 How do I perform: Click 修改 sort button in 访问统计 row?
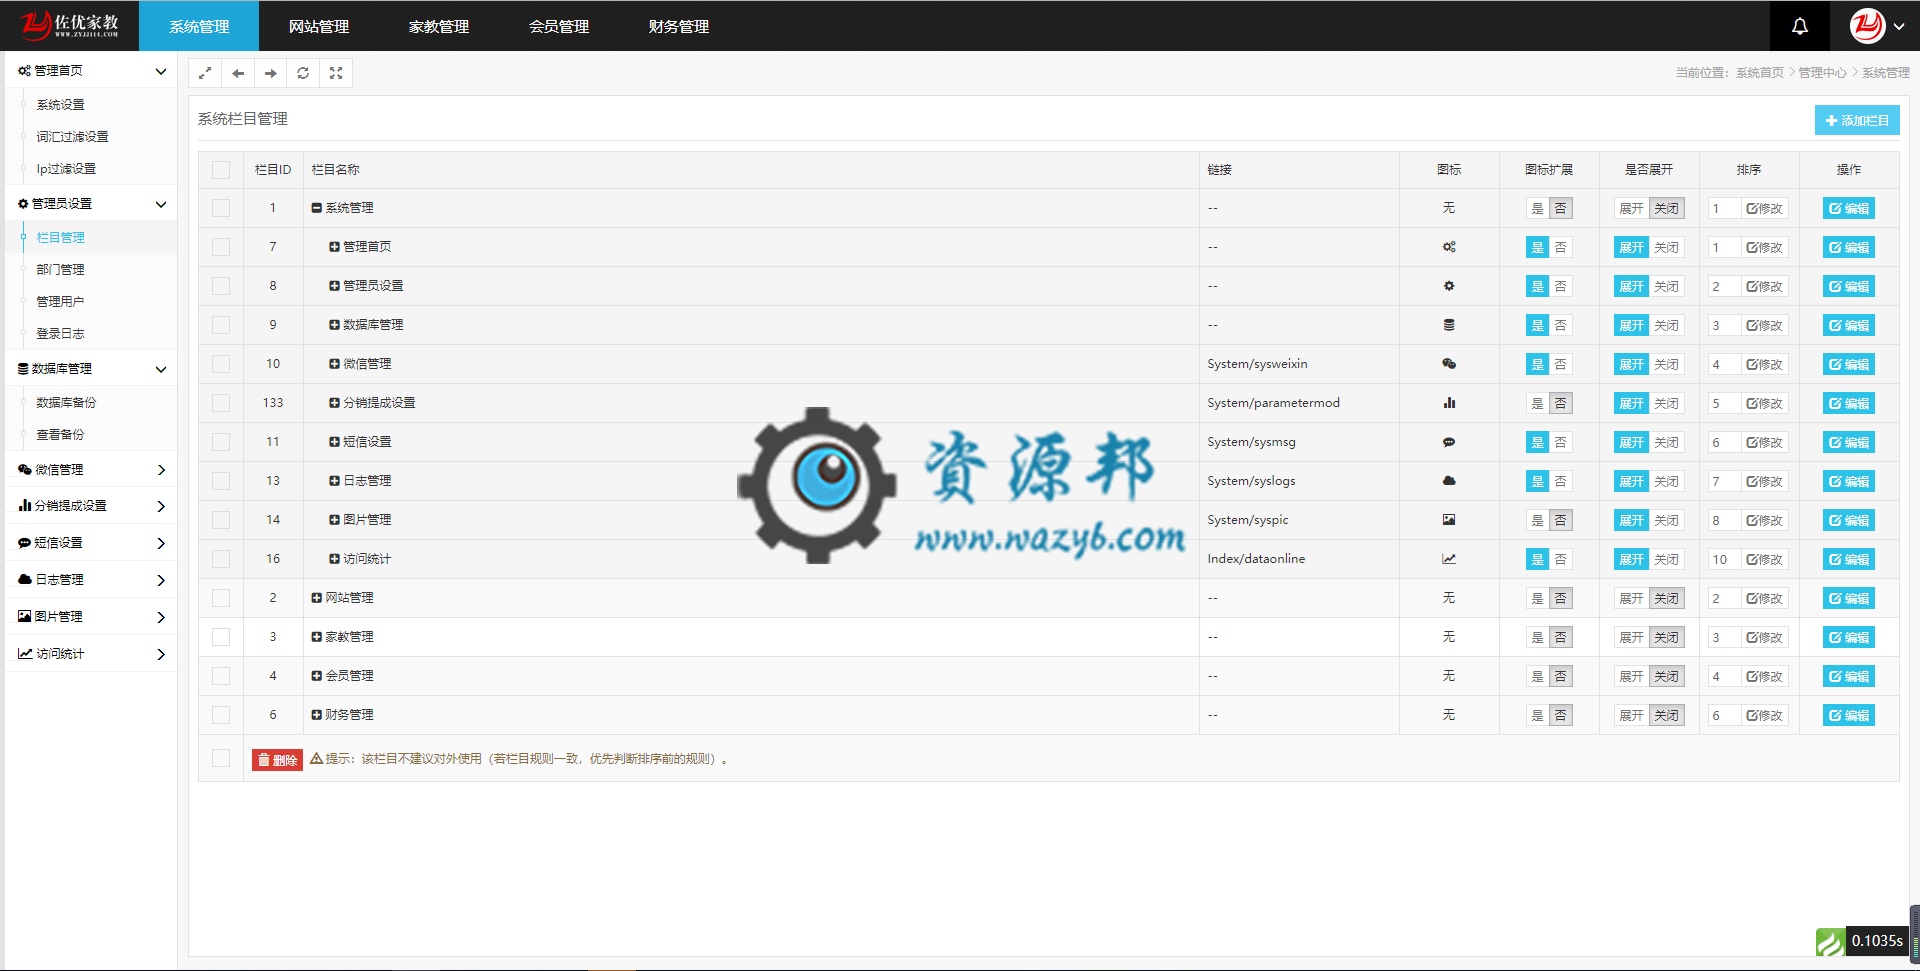(x=1765, y=559)
